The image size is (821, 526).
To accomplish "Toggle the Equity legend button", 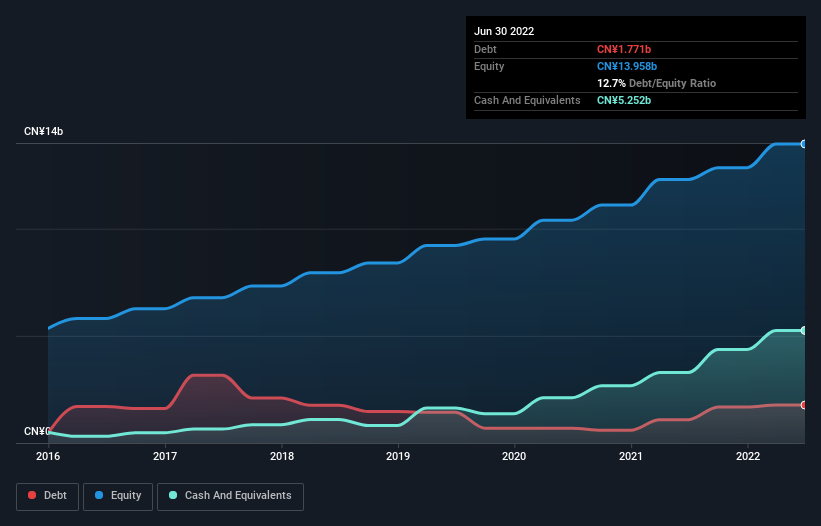I will (x=118, y=496).
